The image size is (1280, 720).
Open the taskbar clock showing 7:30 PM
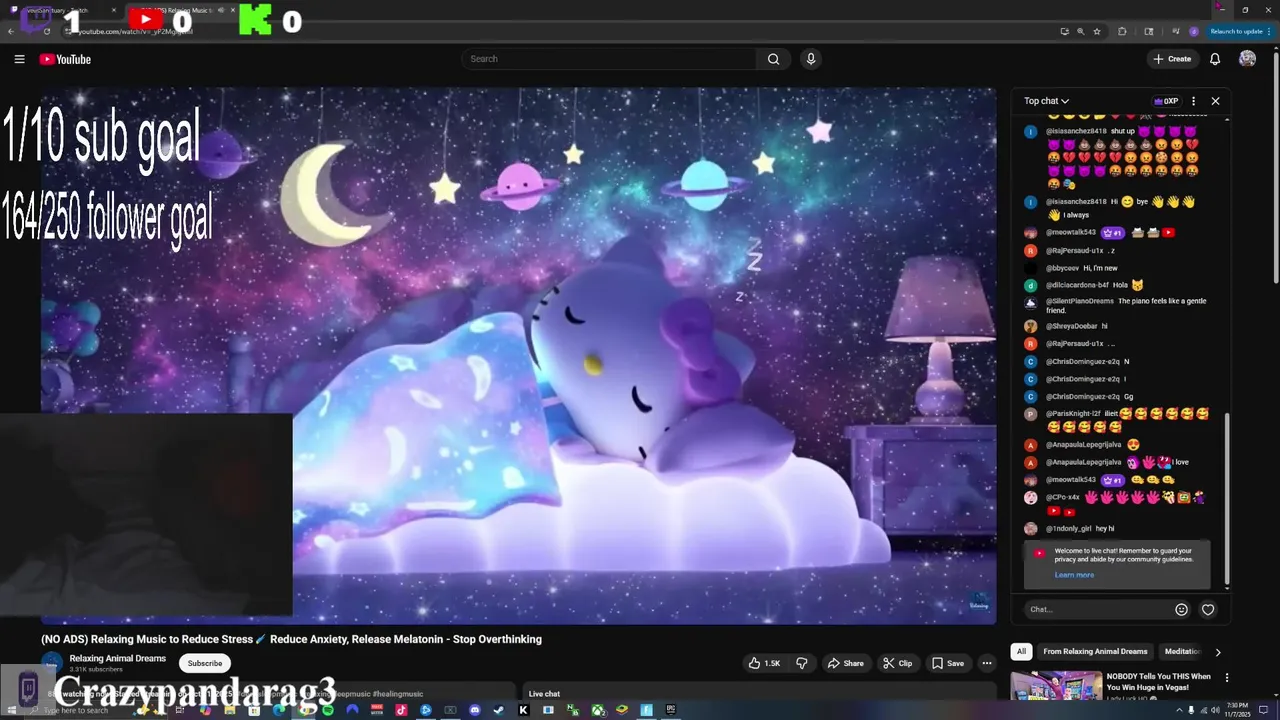(1236, 709)
